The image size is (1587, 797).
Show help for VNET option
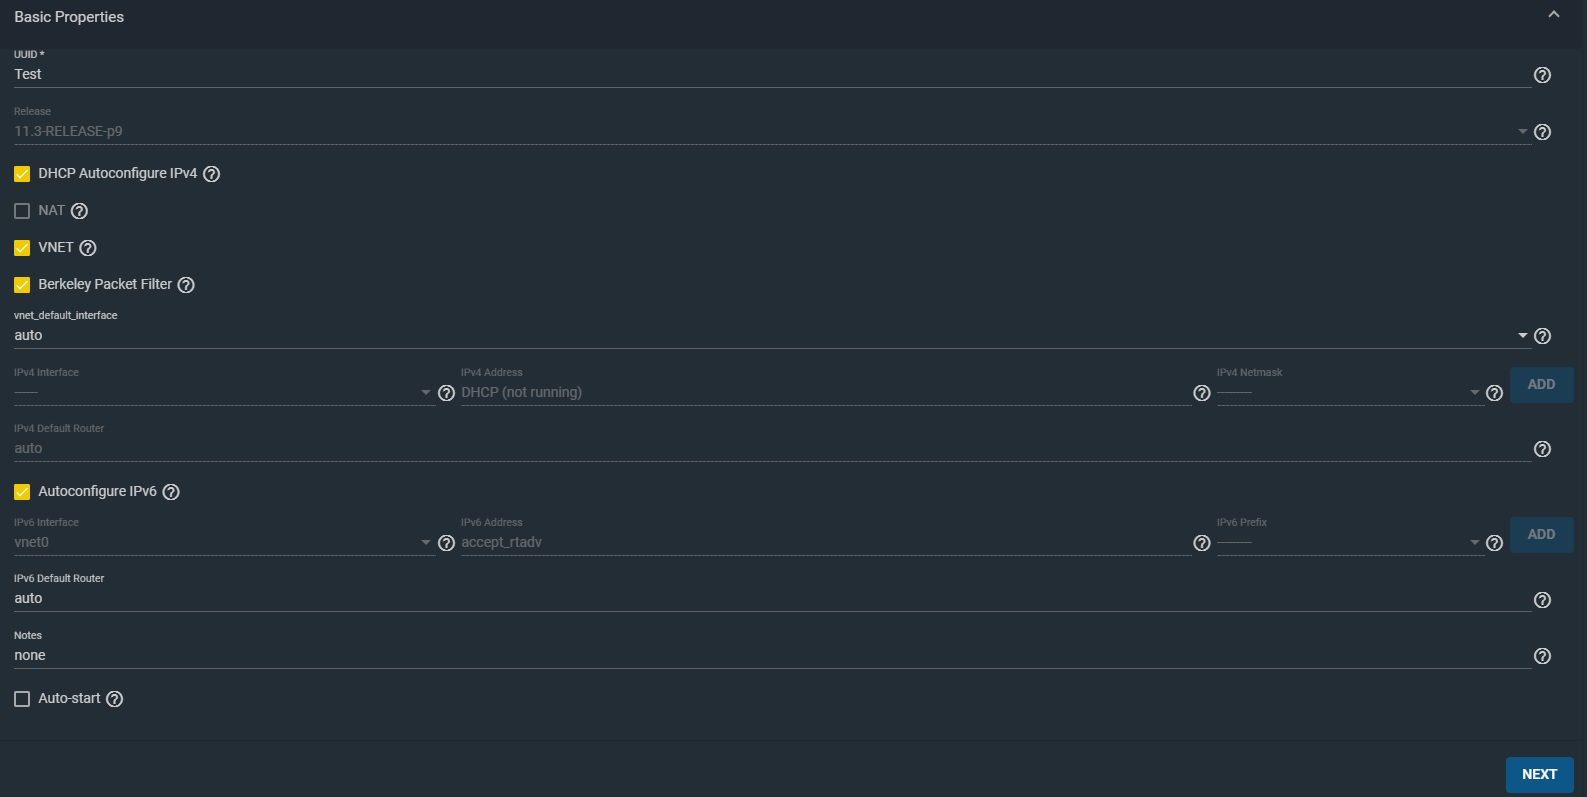tap(87, 248)
